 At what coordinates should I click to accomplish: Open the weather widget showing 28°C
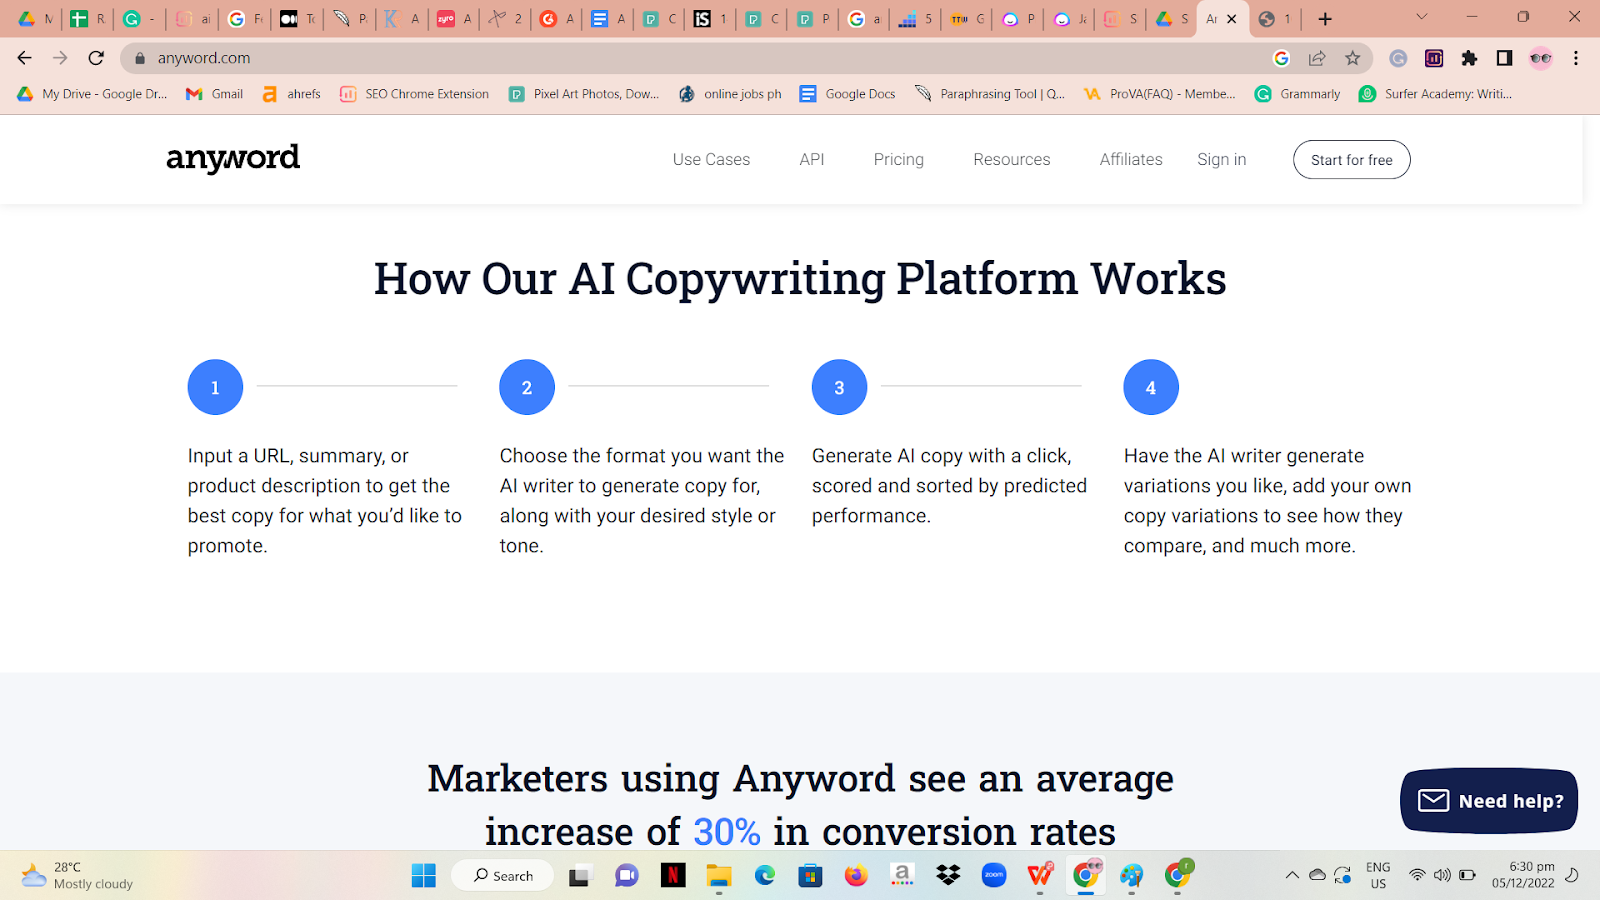pyautogui.click(x=77, y=875)
